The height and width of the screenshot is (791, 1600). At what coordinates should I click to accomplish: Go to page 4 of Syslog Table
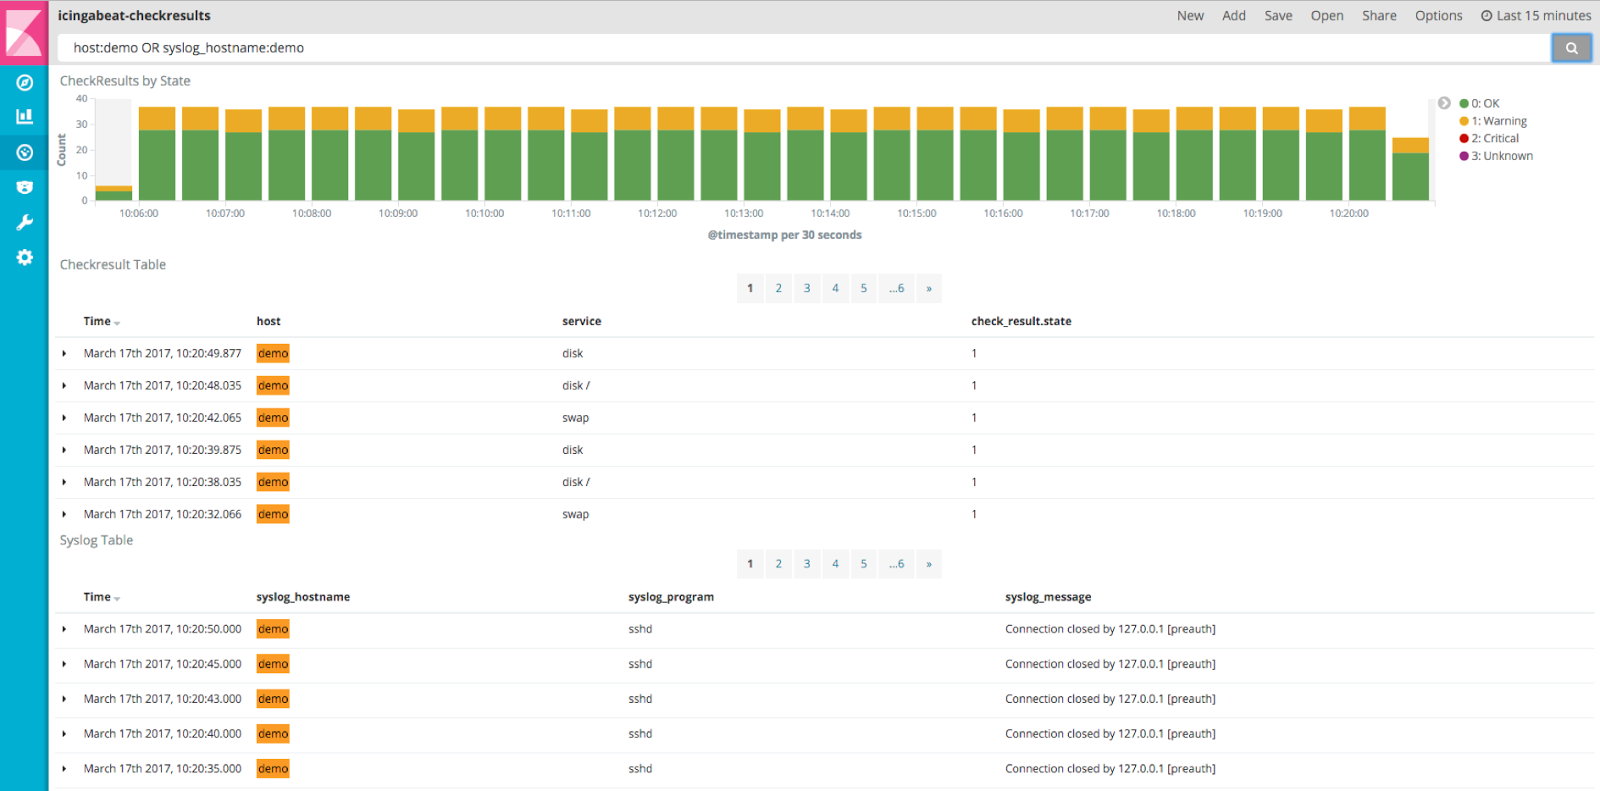pyautogui.click(x=836, y=564)
